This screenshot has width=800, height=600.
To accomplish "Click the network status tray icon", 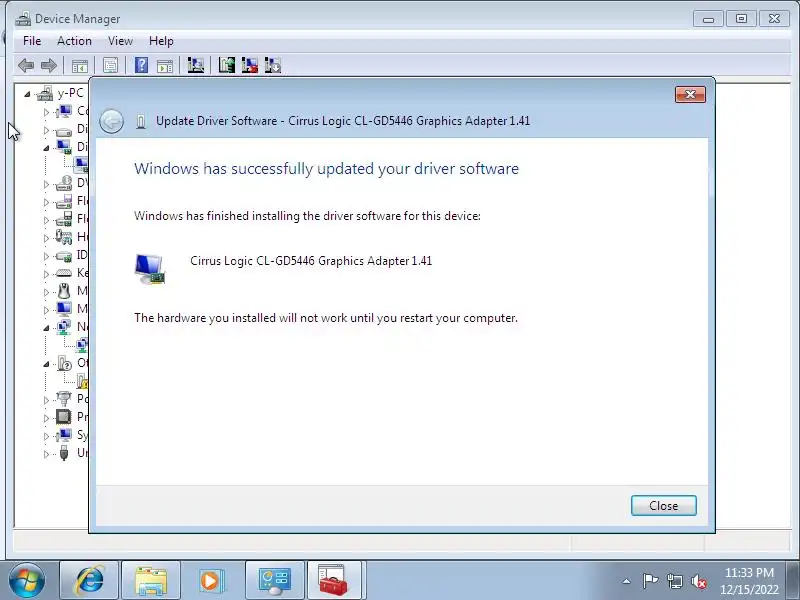I will tap(674, 581).
